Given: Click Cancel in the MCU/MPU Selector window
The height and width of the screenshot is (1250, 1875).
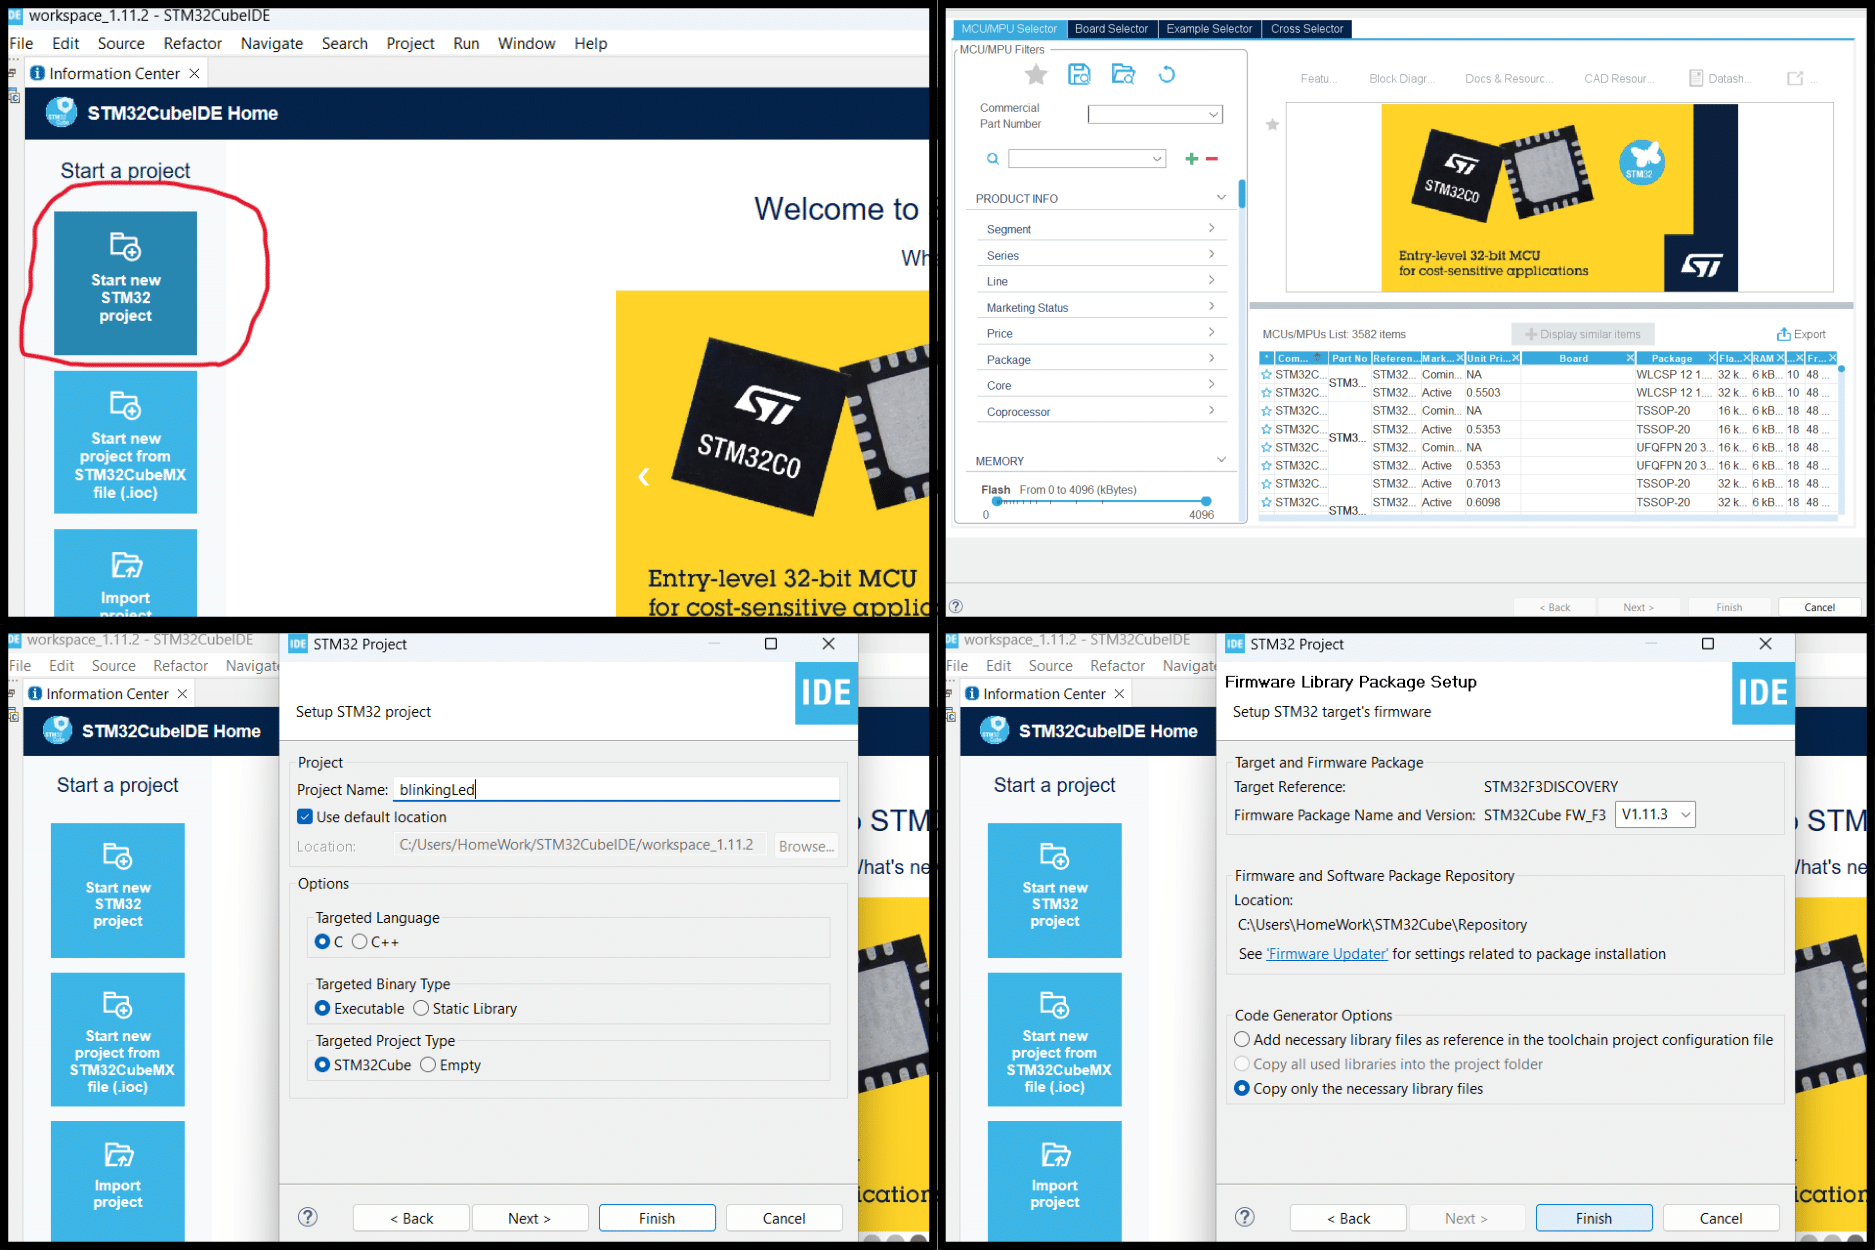Looking at the screenshot, I should [1819, 607].
